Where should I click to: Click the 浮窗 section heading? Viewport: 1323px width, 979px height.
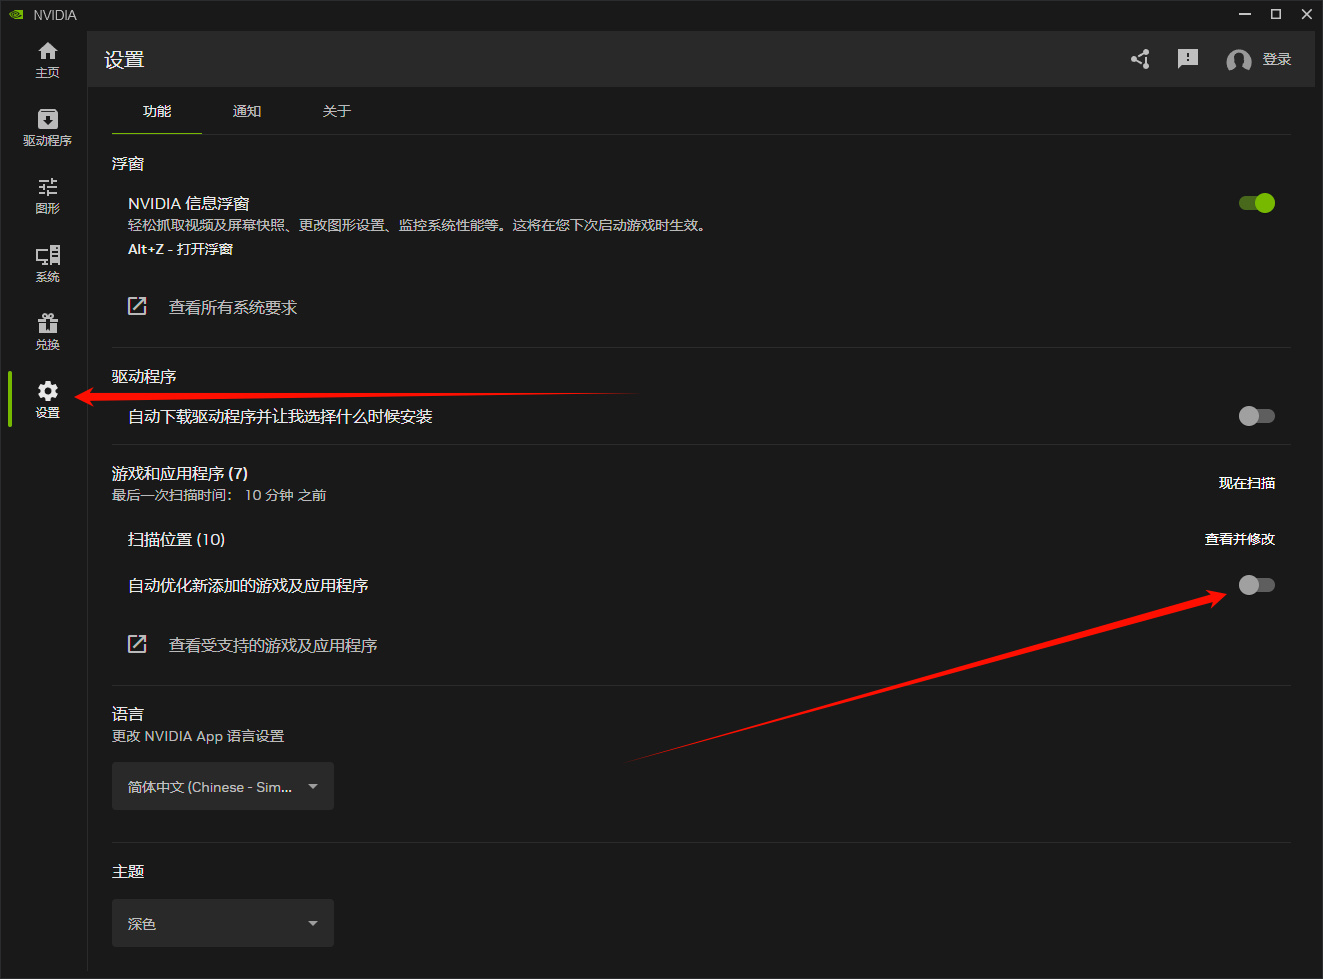coord(128,164)
